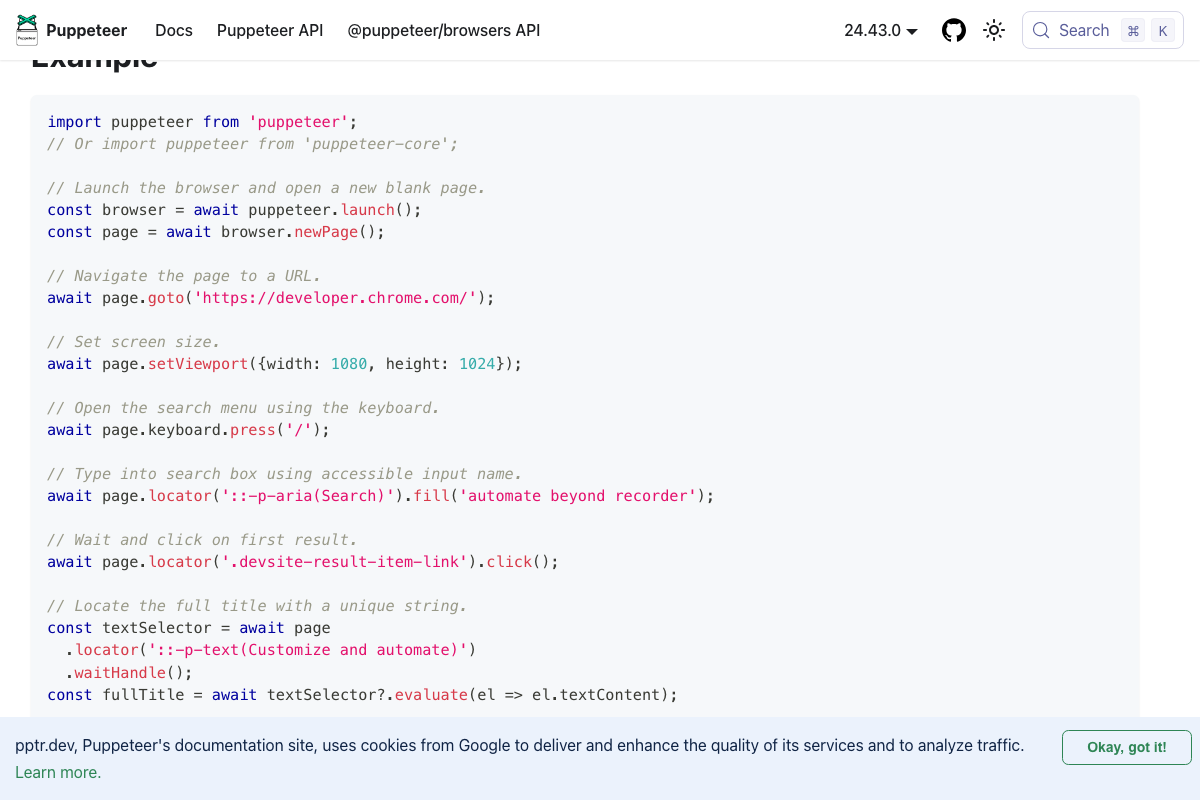Follow the Learn more link
Image resolution: width=1200 pixels, height=800 pixels.
(x=58, y=772)
